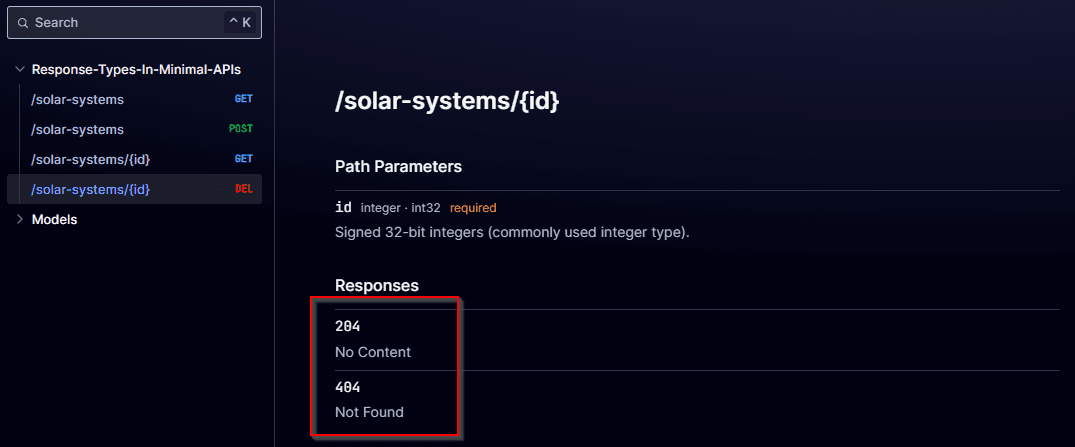The height and width of the screenshot is (447, 1075).
Task: Click the orange required label
Action: pyautogui.click(x=473, y=207)
